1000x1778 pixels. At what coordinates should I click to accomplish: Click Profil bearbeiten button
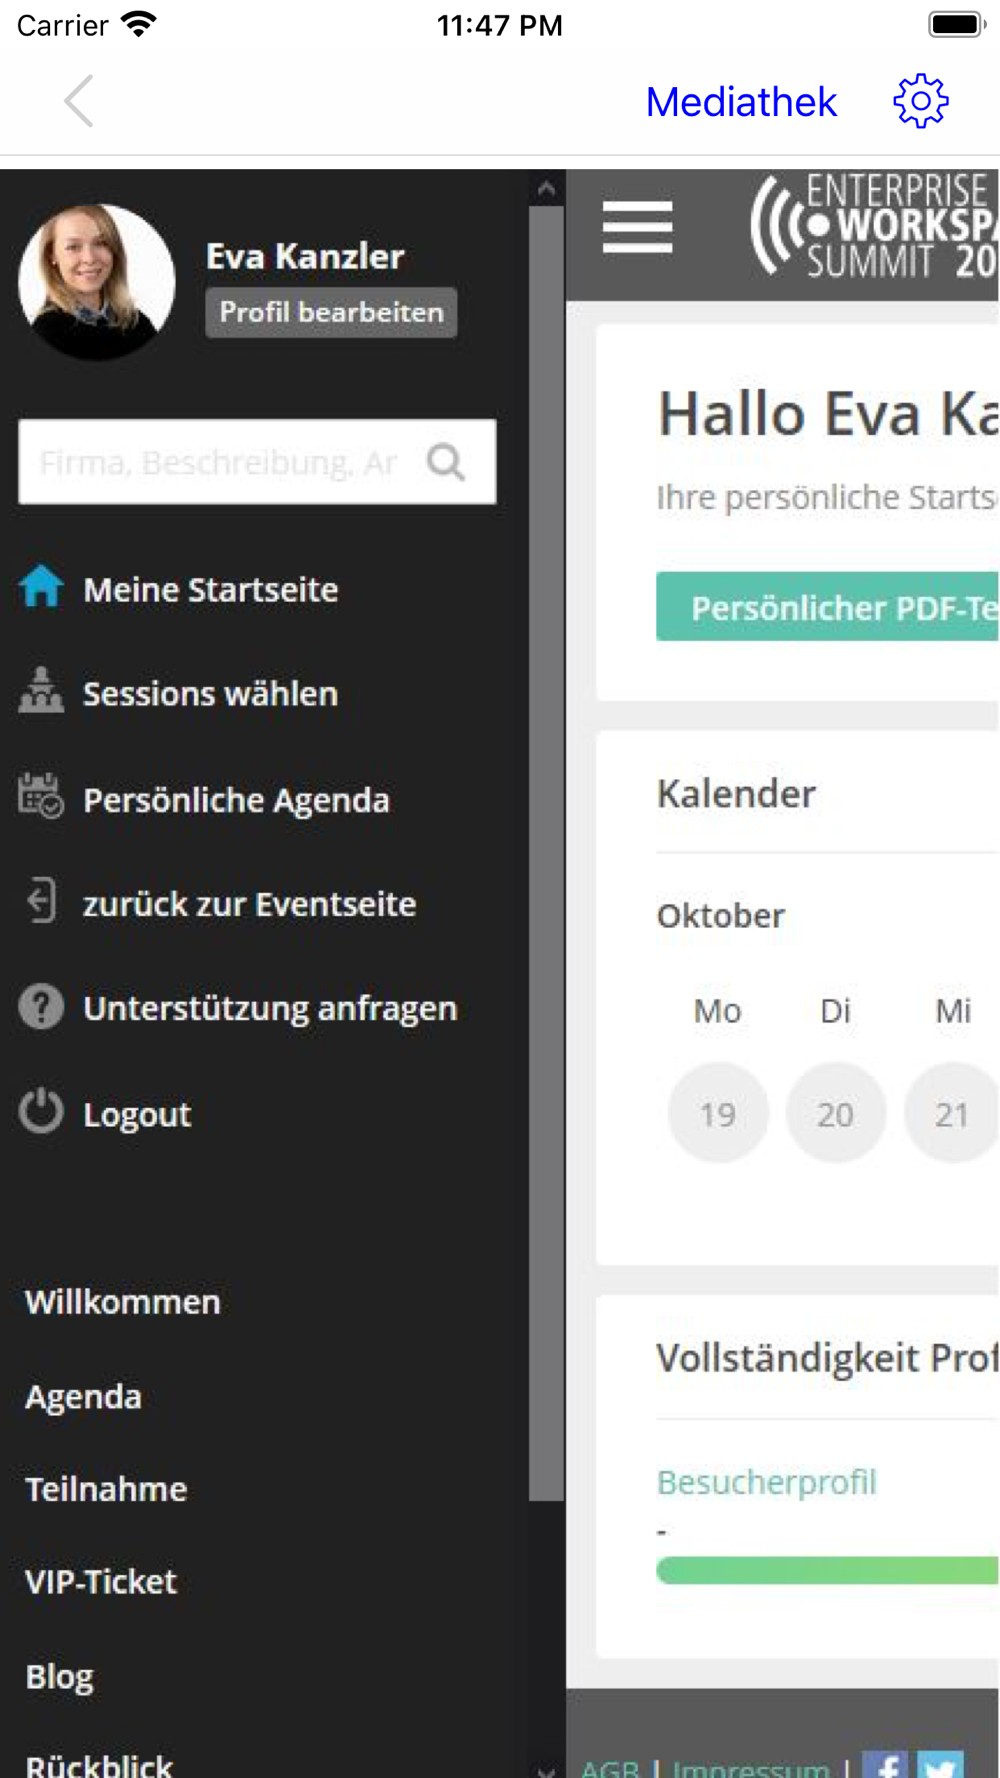coord(331,313)
